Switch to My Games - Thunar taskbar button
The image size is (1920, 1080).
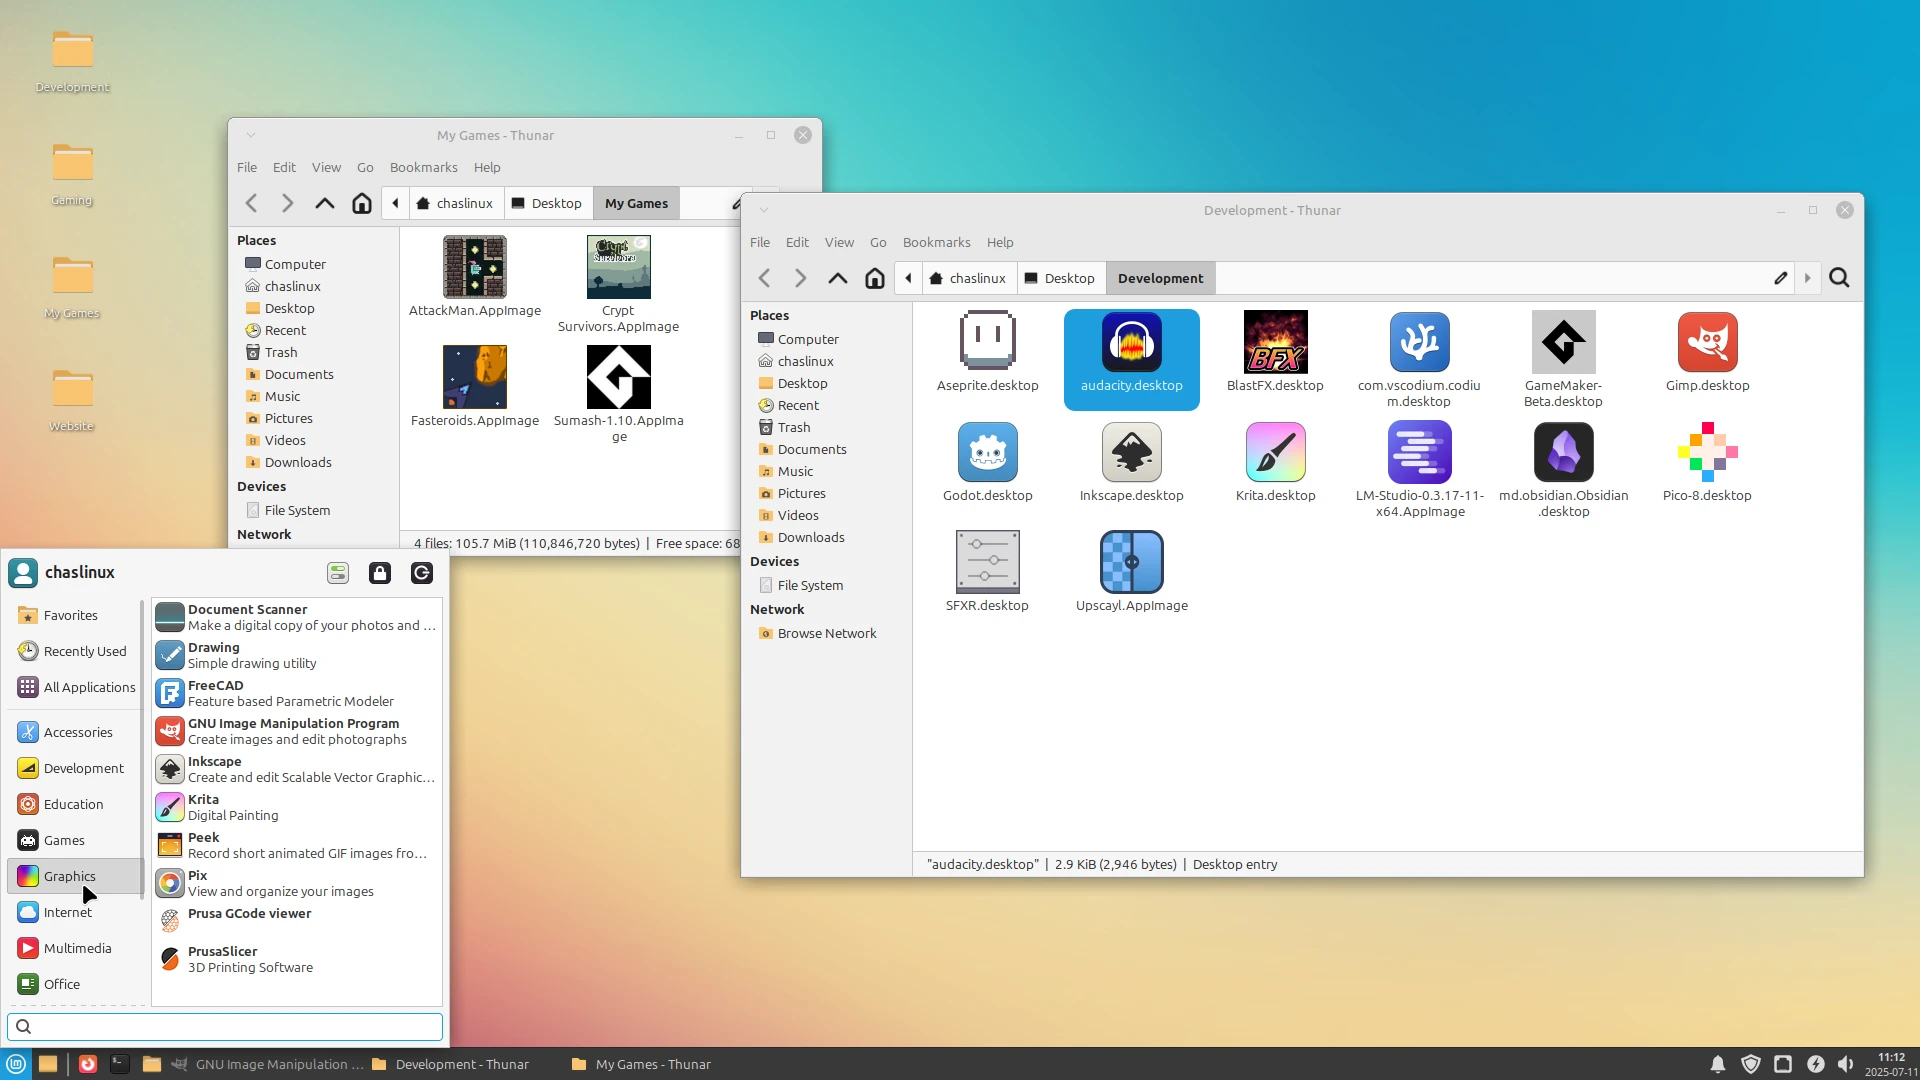coord(642,1064)
